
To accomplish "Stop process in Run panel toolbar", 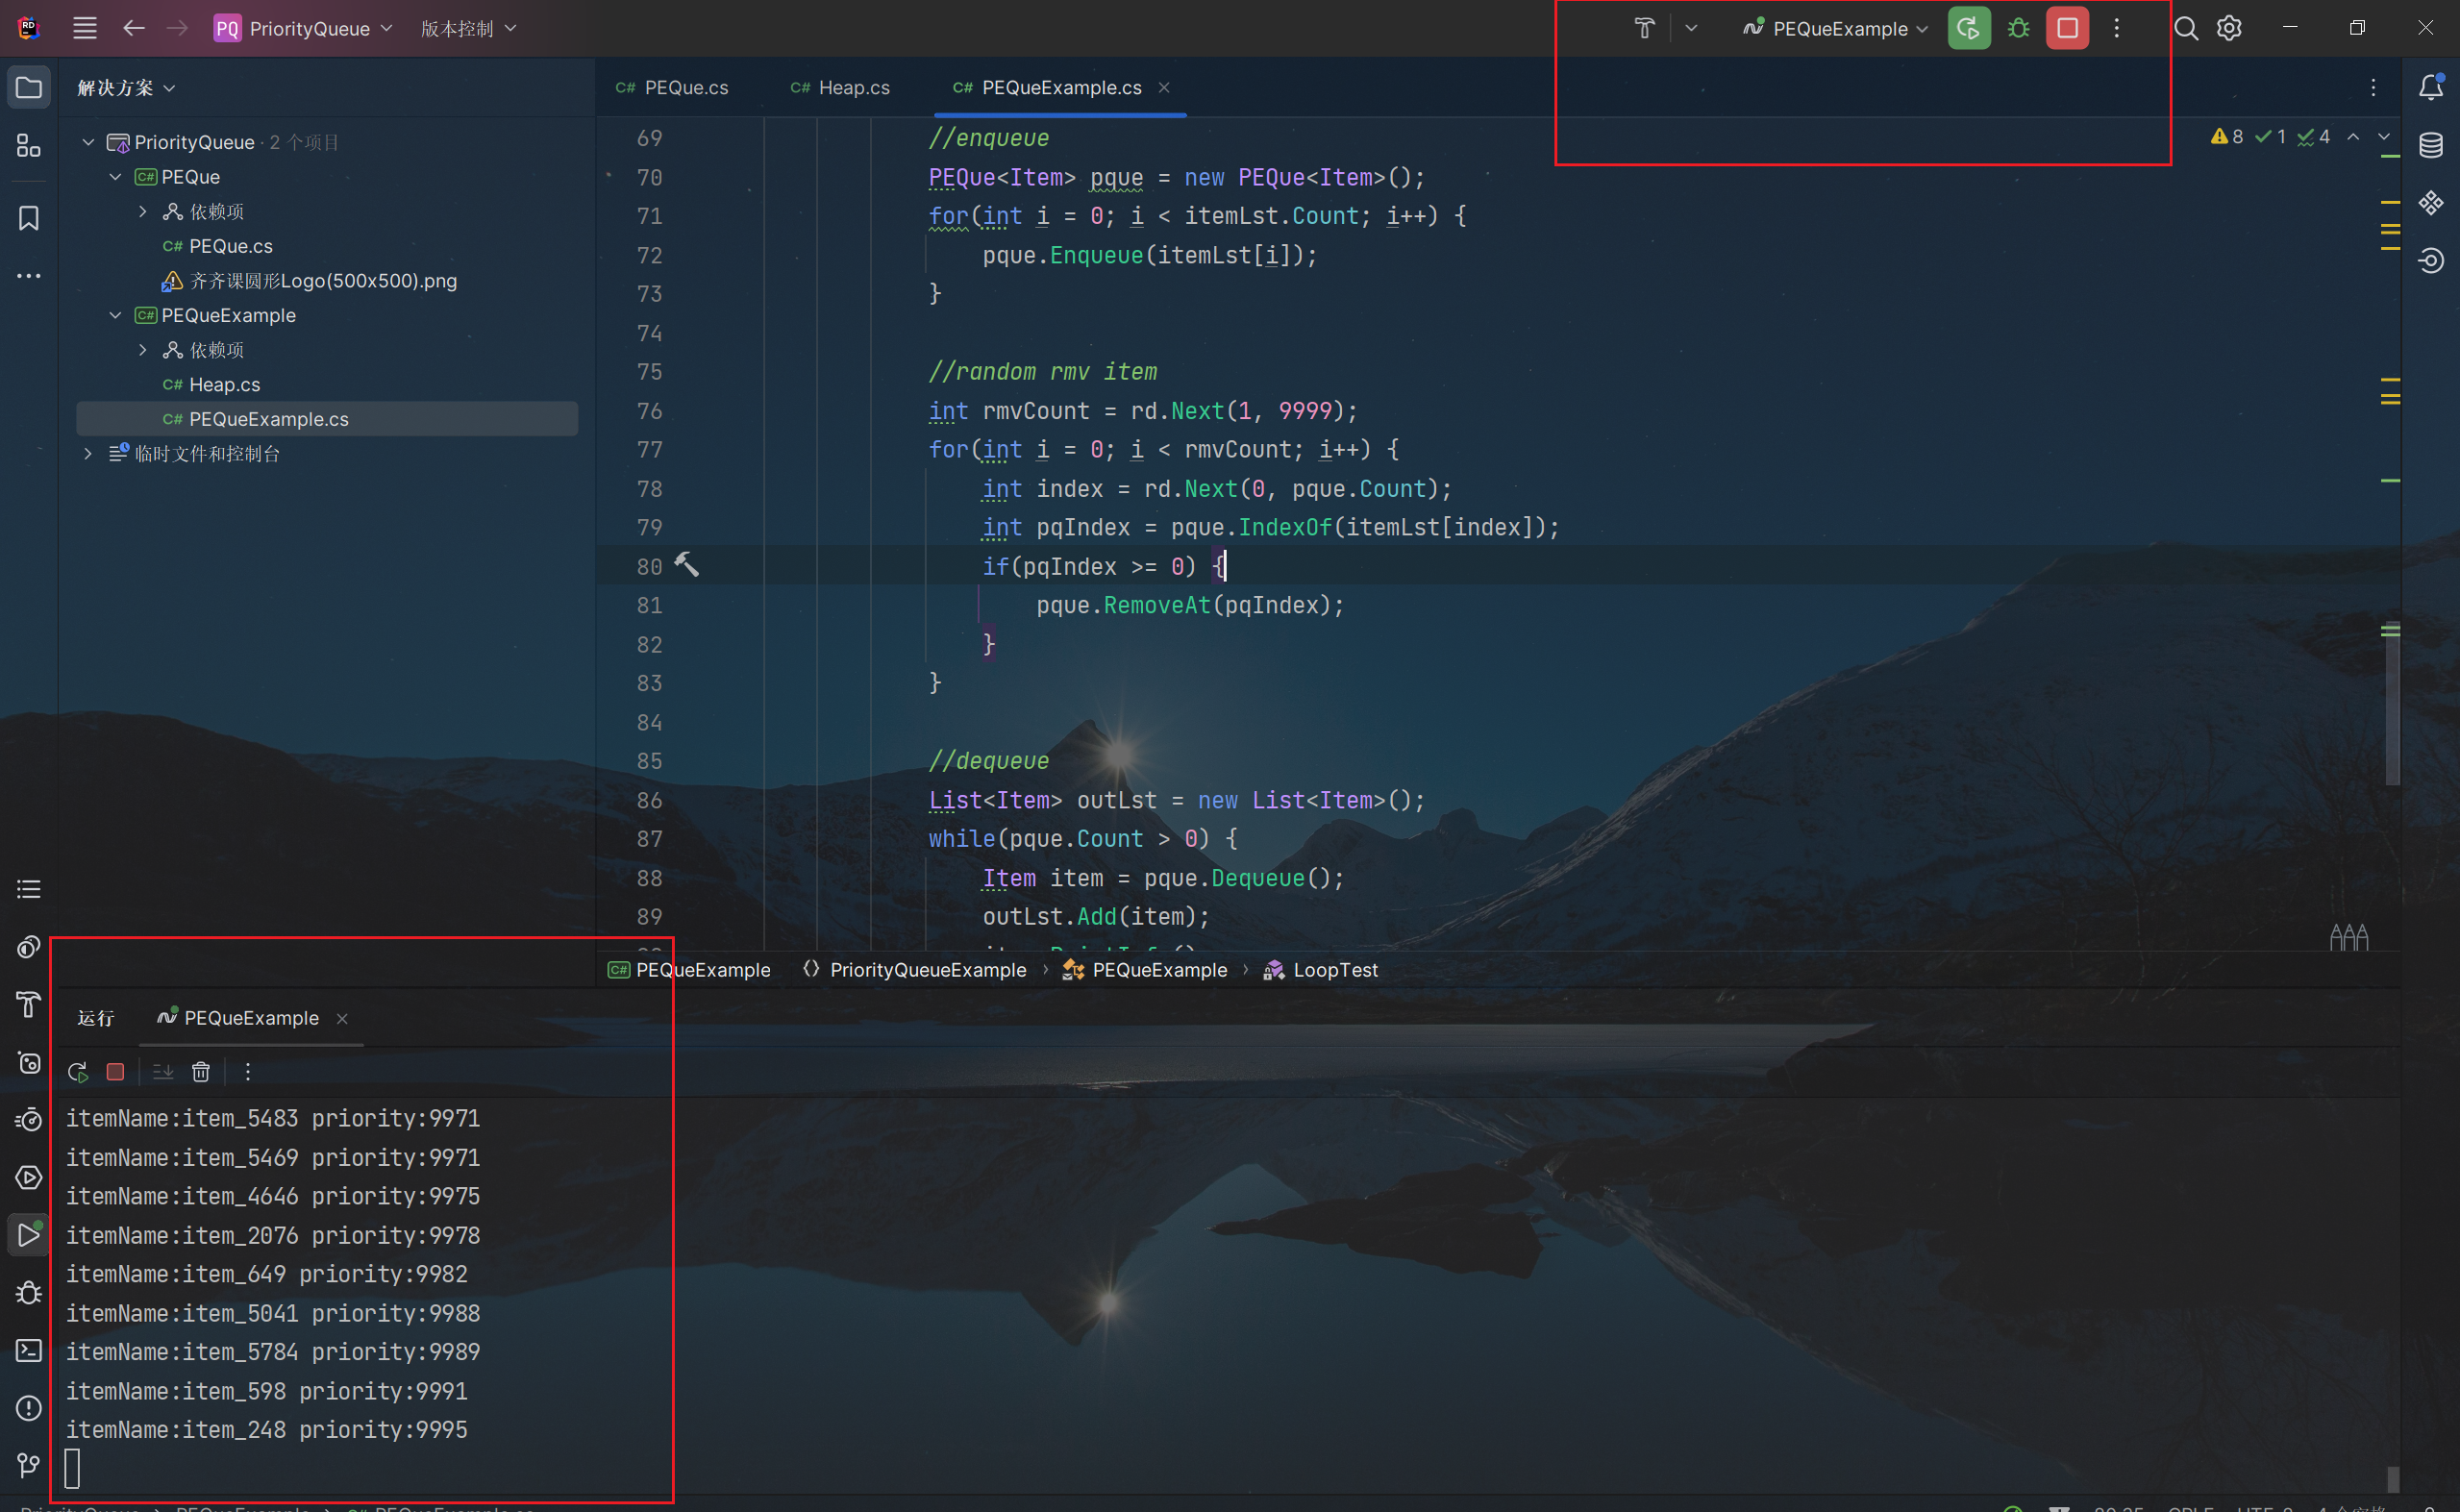I will pyautogui.click(x=115, y=1072).
